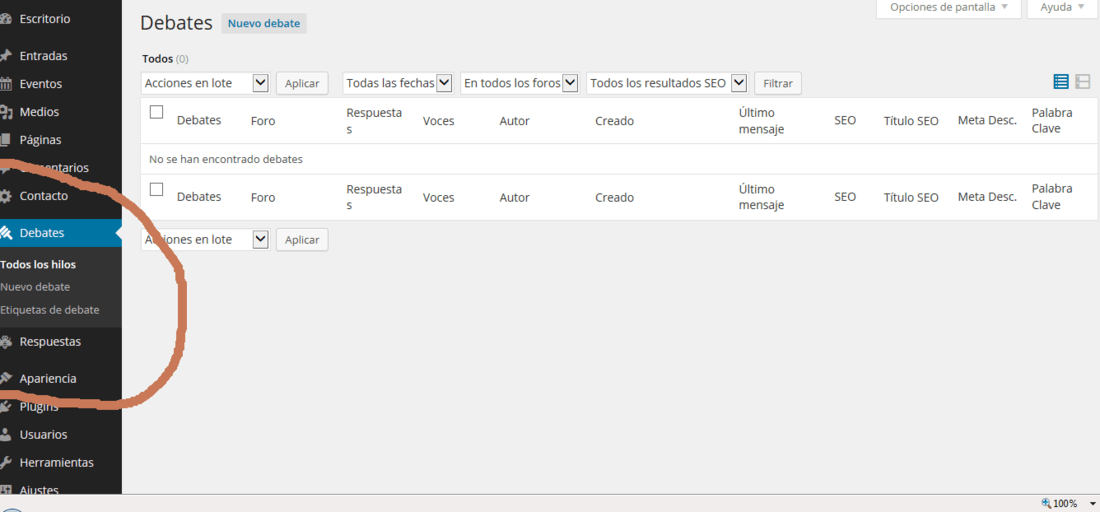Sort by Último mensaje column in header
Viewport: 1100px width, 512px height.
(x=761, y=121)
